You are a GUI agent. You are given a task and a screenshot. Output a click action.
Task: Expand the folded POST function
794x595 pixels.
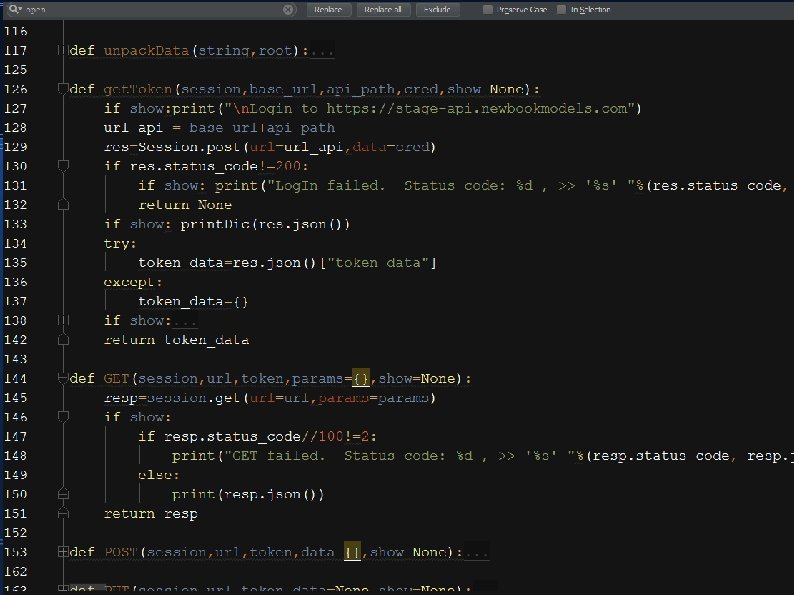63,551
